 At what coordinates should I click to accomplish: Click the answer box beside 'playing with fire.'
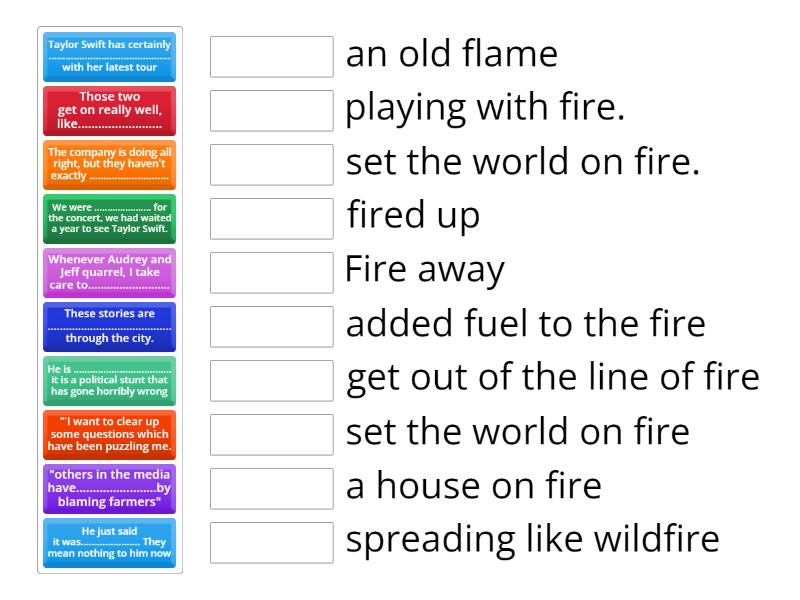[x=272, y=111]
